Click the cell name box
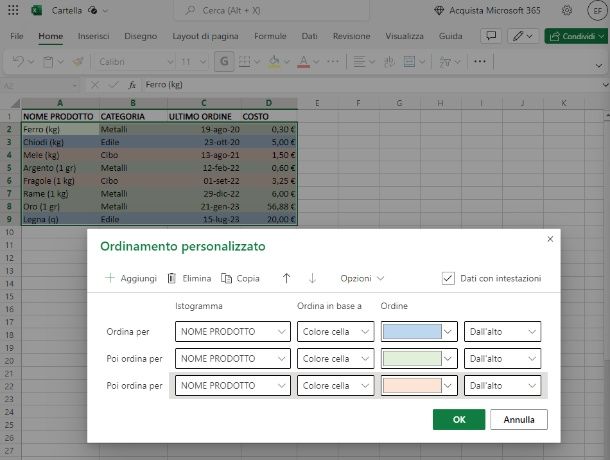This screenshot has width=610, height=460. [x=40, y=85]
